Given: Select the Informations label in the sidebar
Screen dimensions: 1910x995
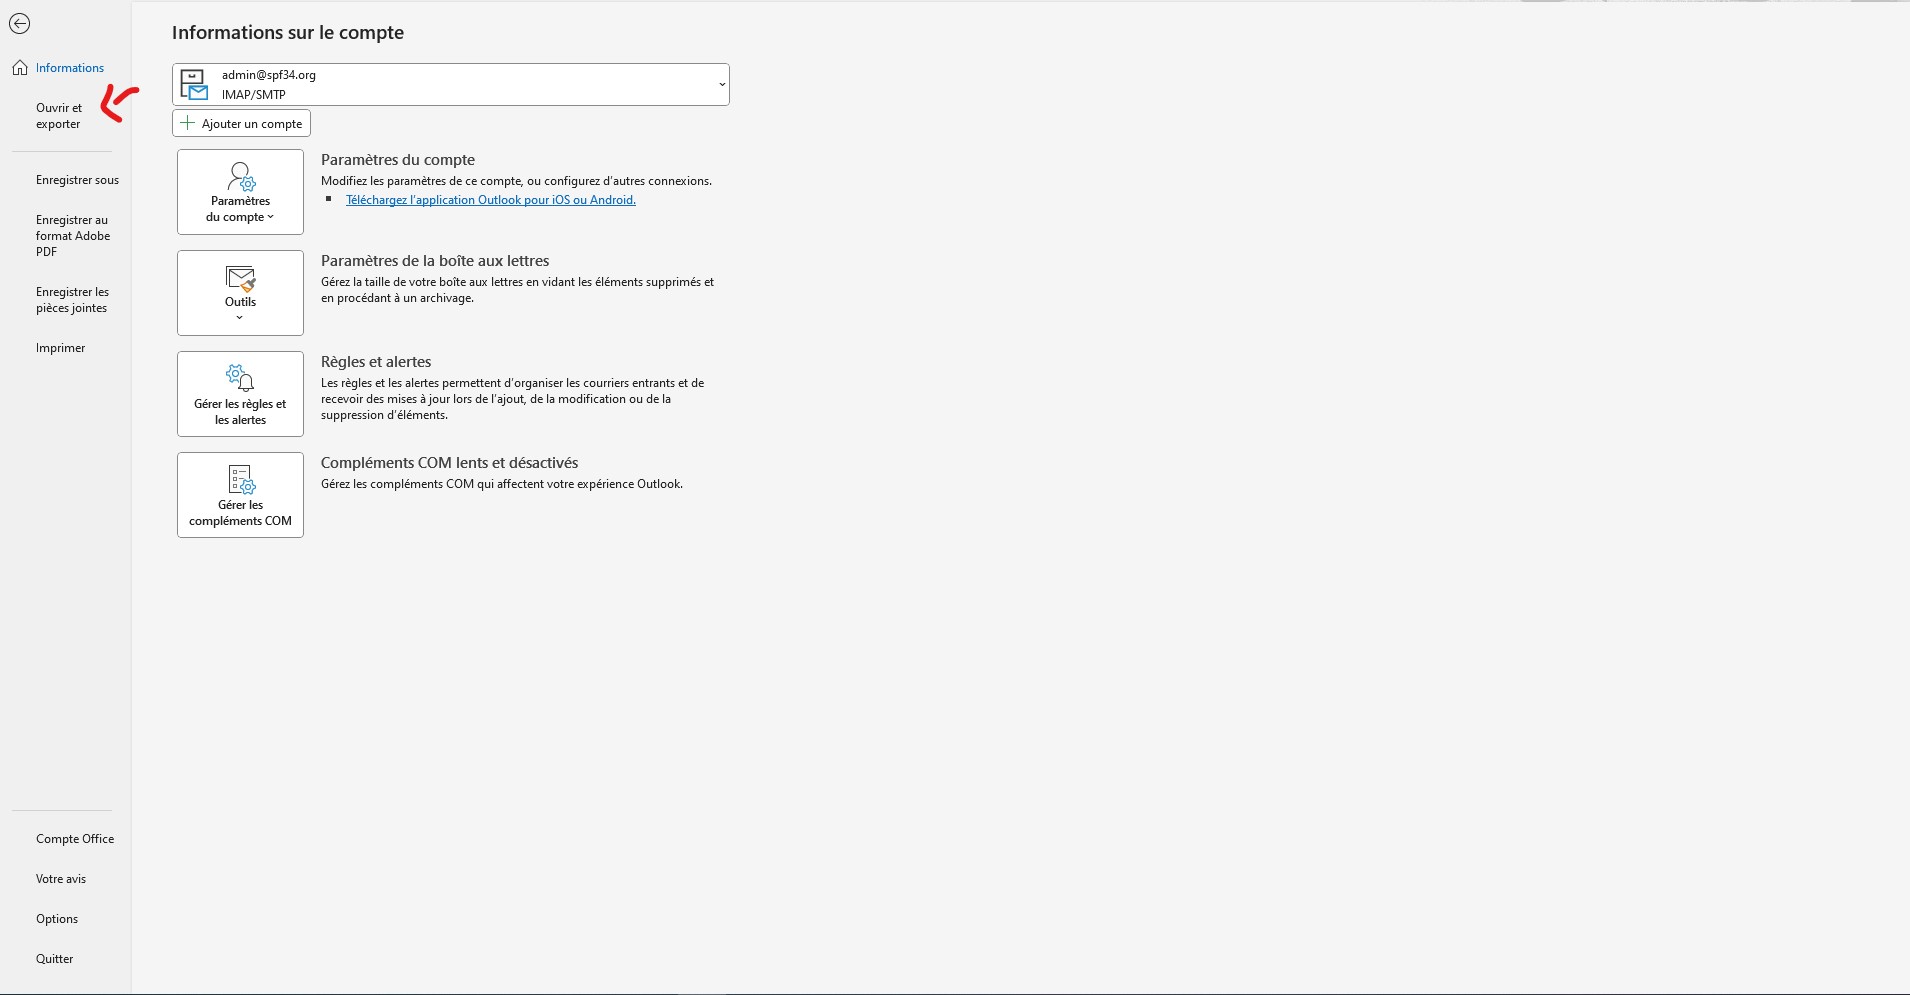Looking at the screenshot, I should click(70, 68).
